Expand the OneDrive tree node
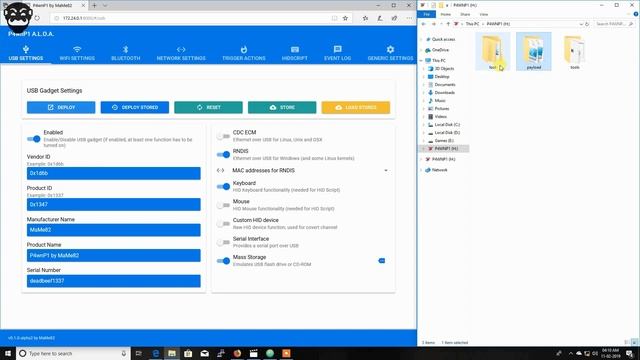The height and width of the screenshot is (360, 640). (421, 50)
